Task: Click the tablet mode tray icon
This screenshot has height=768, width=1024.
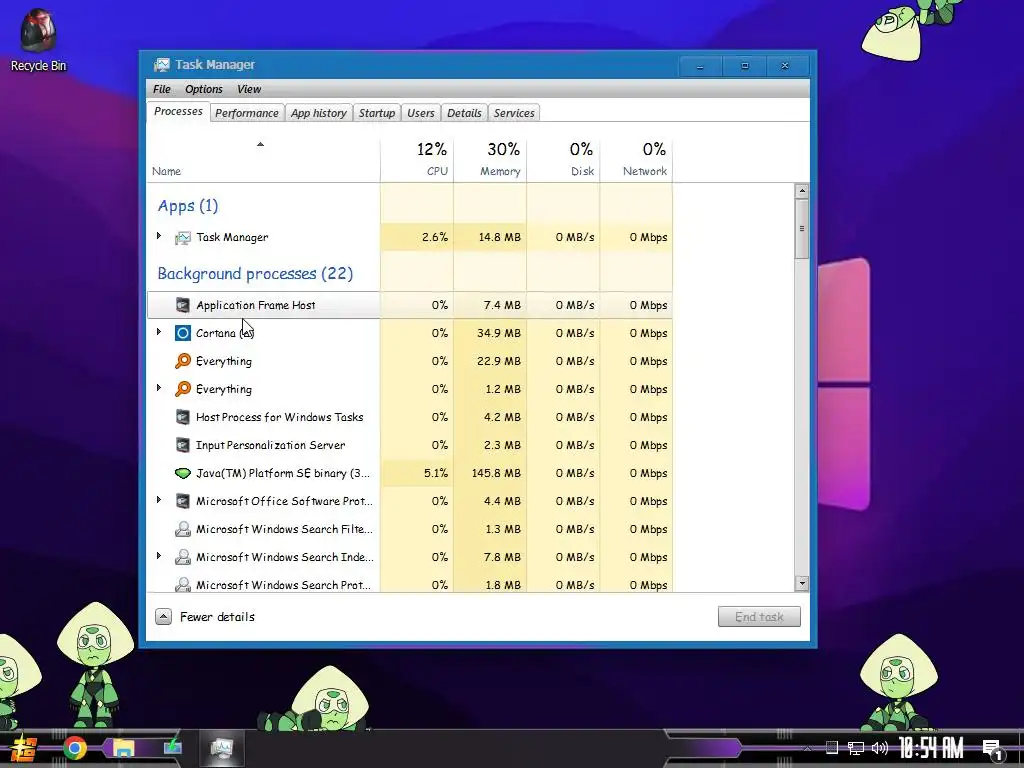Action: coord(831,748)
